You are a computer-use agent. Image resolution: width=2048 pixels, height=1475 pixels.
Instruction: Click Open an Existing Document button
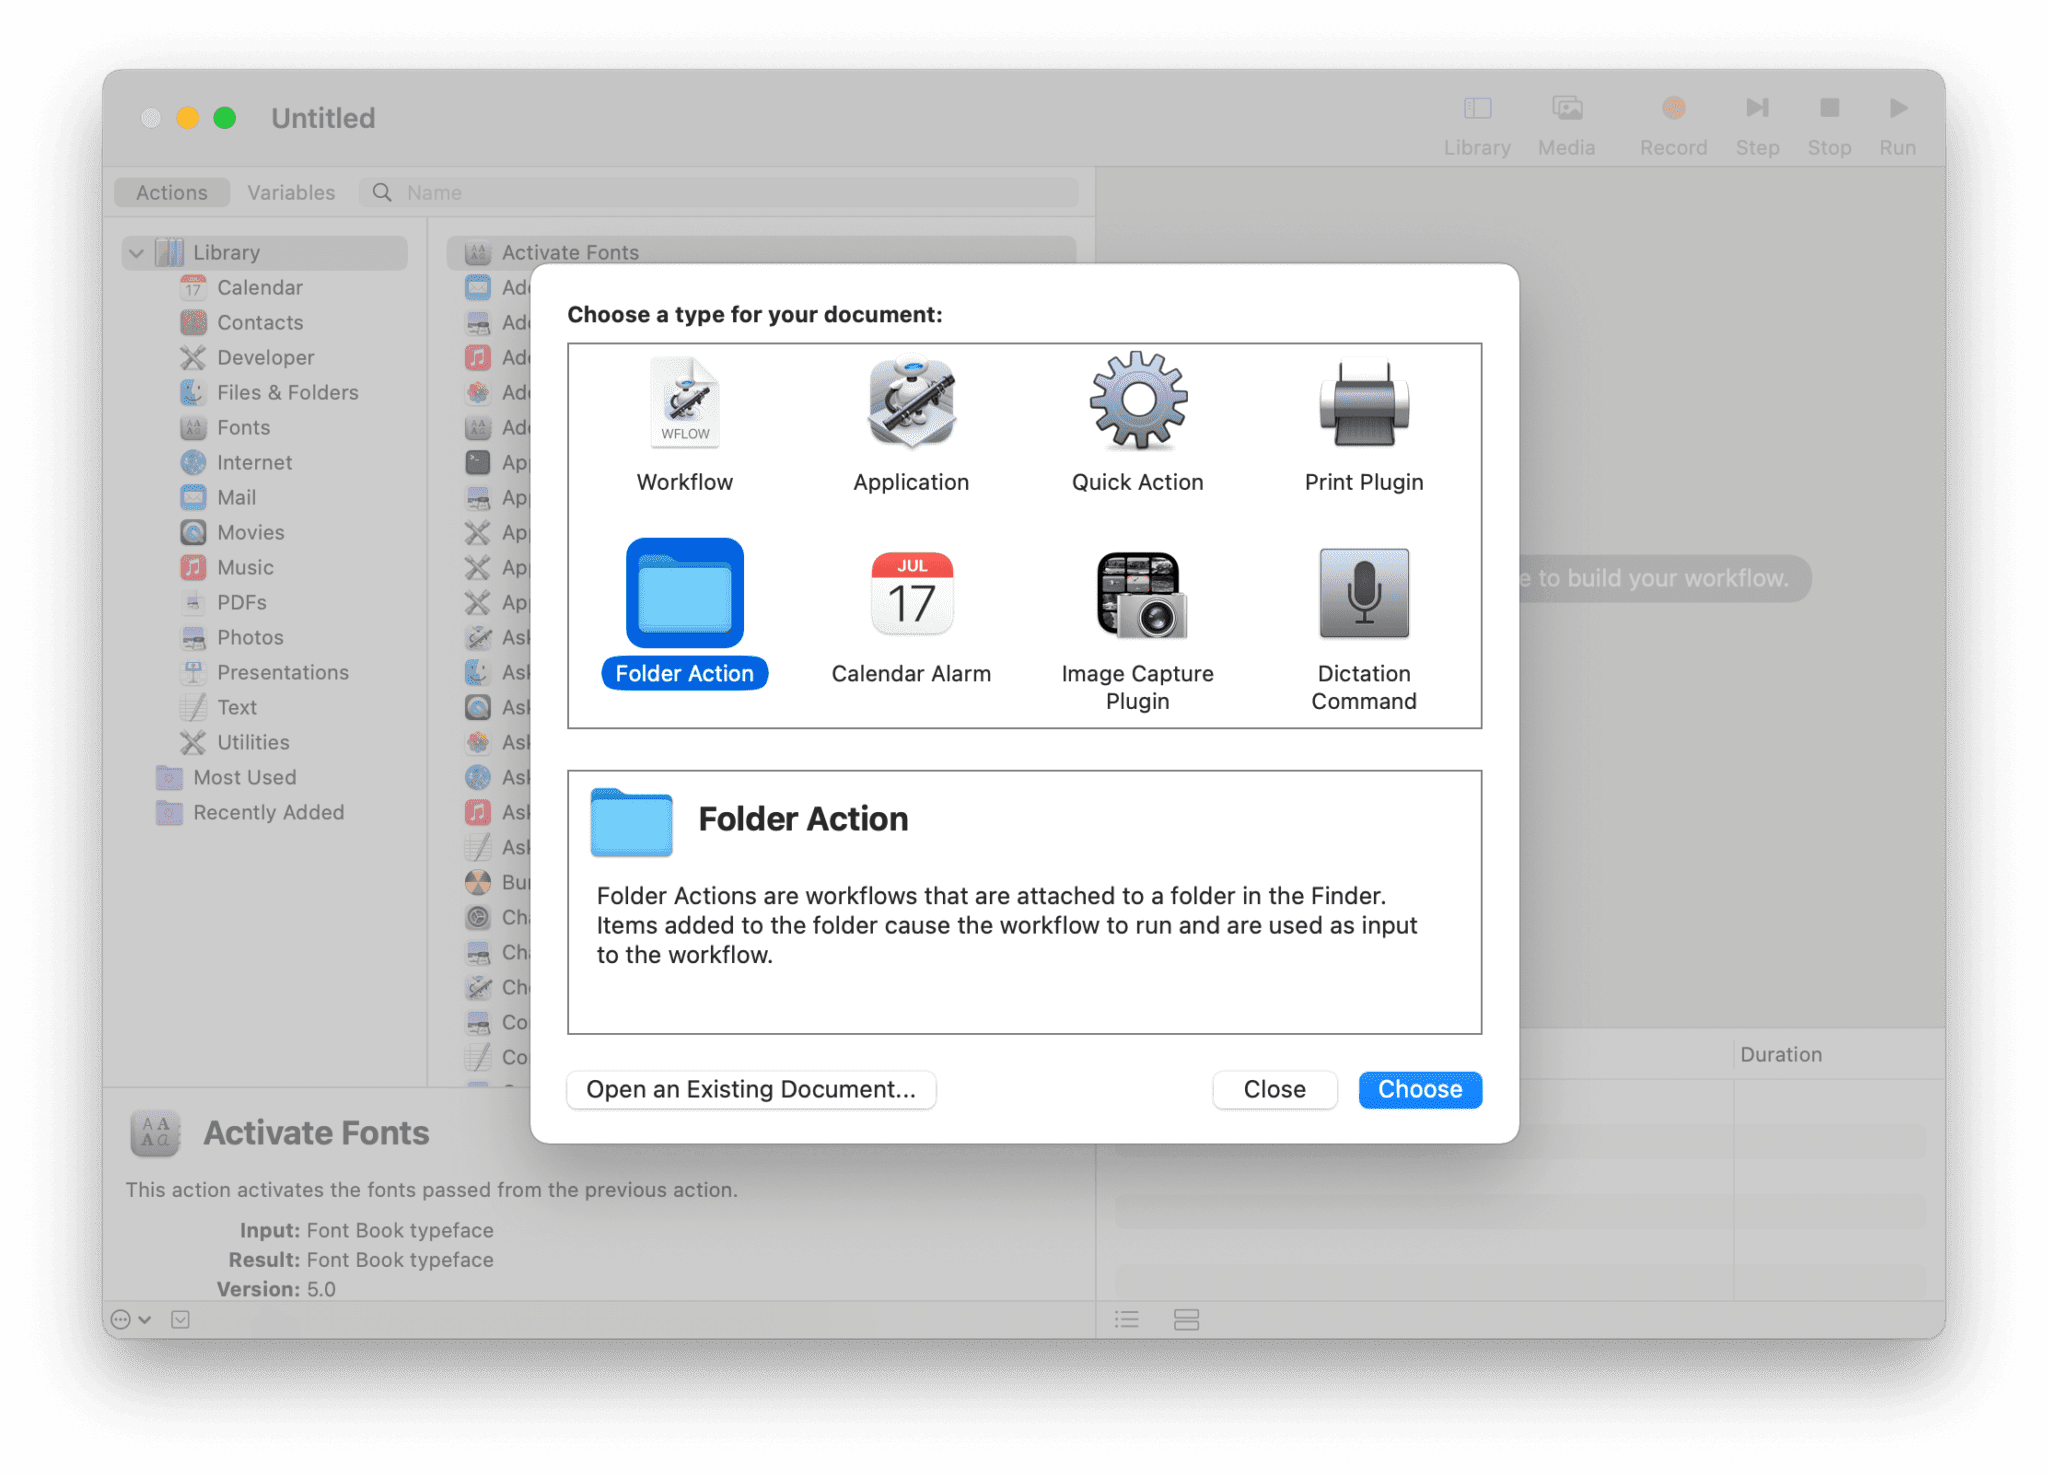(751, 1089)
